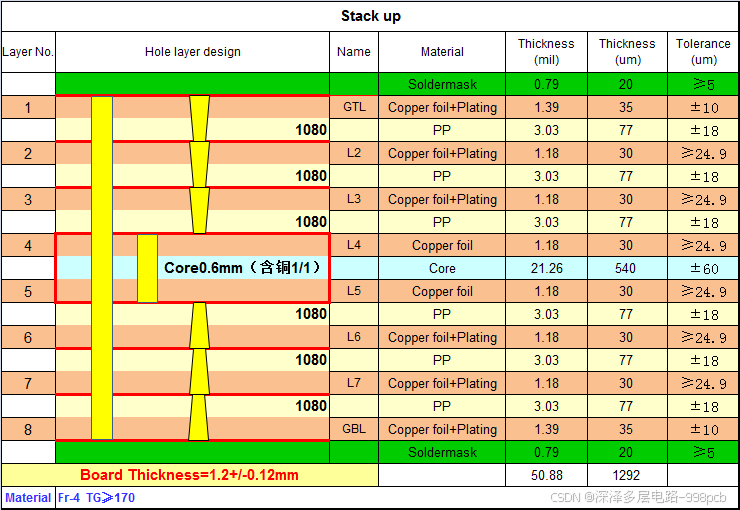740x510 pixels.
Task: Select the "Fr-4 TG≥170" material text
Action: point(96,497)
